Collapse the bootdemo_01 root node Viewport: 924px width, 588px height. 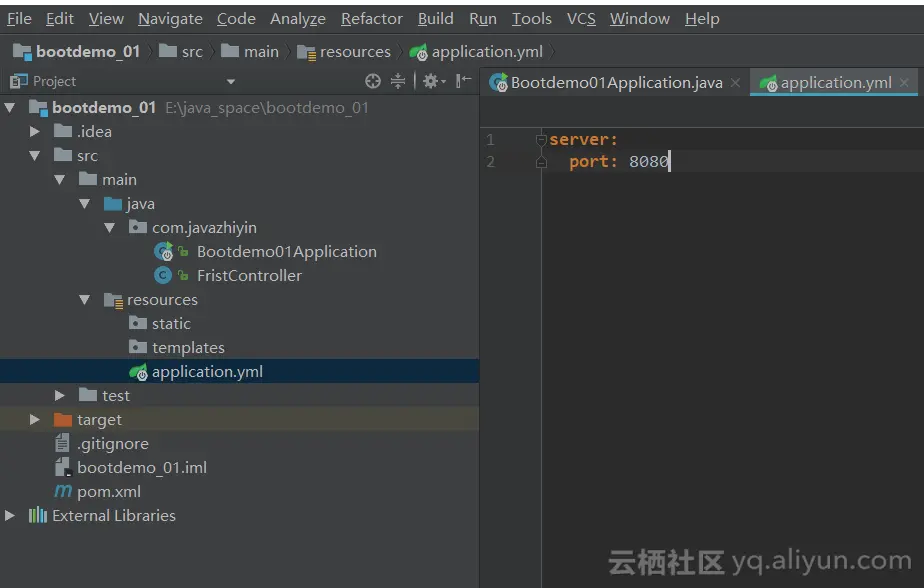10,108
